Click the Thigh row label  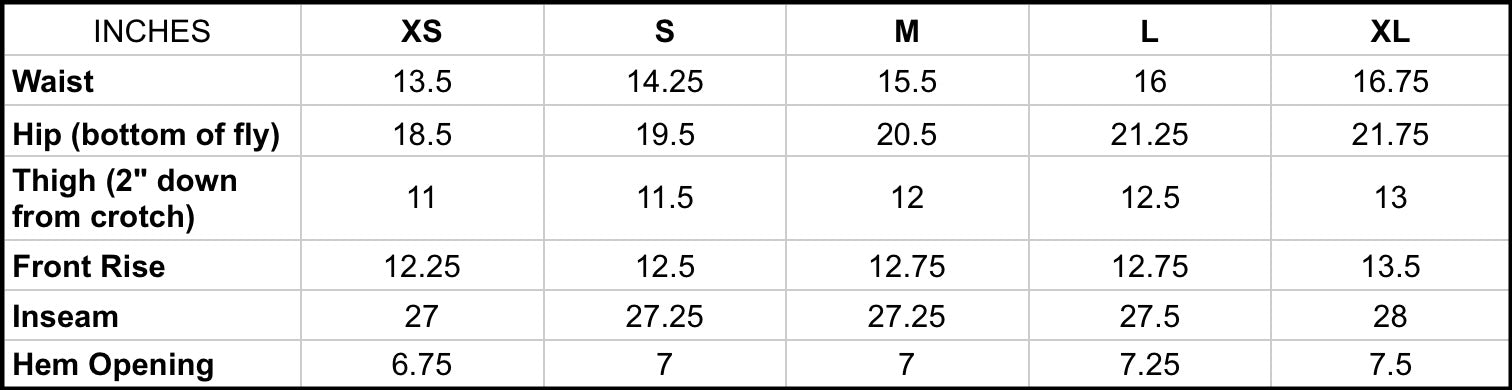(124, 198)
